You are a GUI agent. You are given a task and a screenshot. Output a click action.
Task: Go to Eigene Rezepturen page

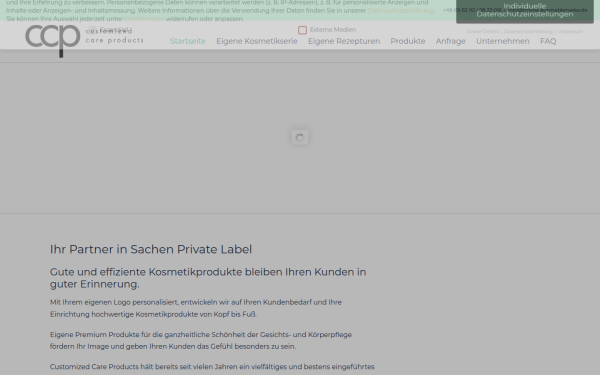point(344,41)
